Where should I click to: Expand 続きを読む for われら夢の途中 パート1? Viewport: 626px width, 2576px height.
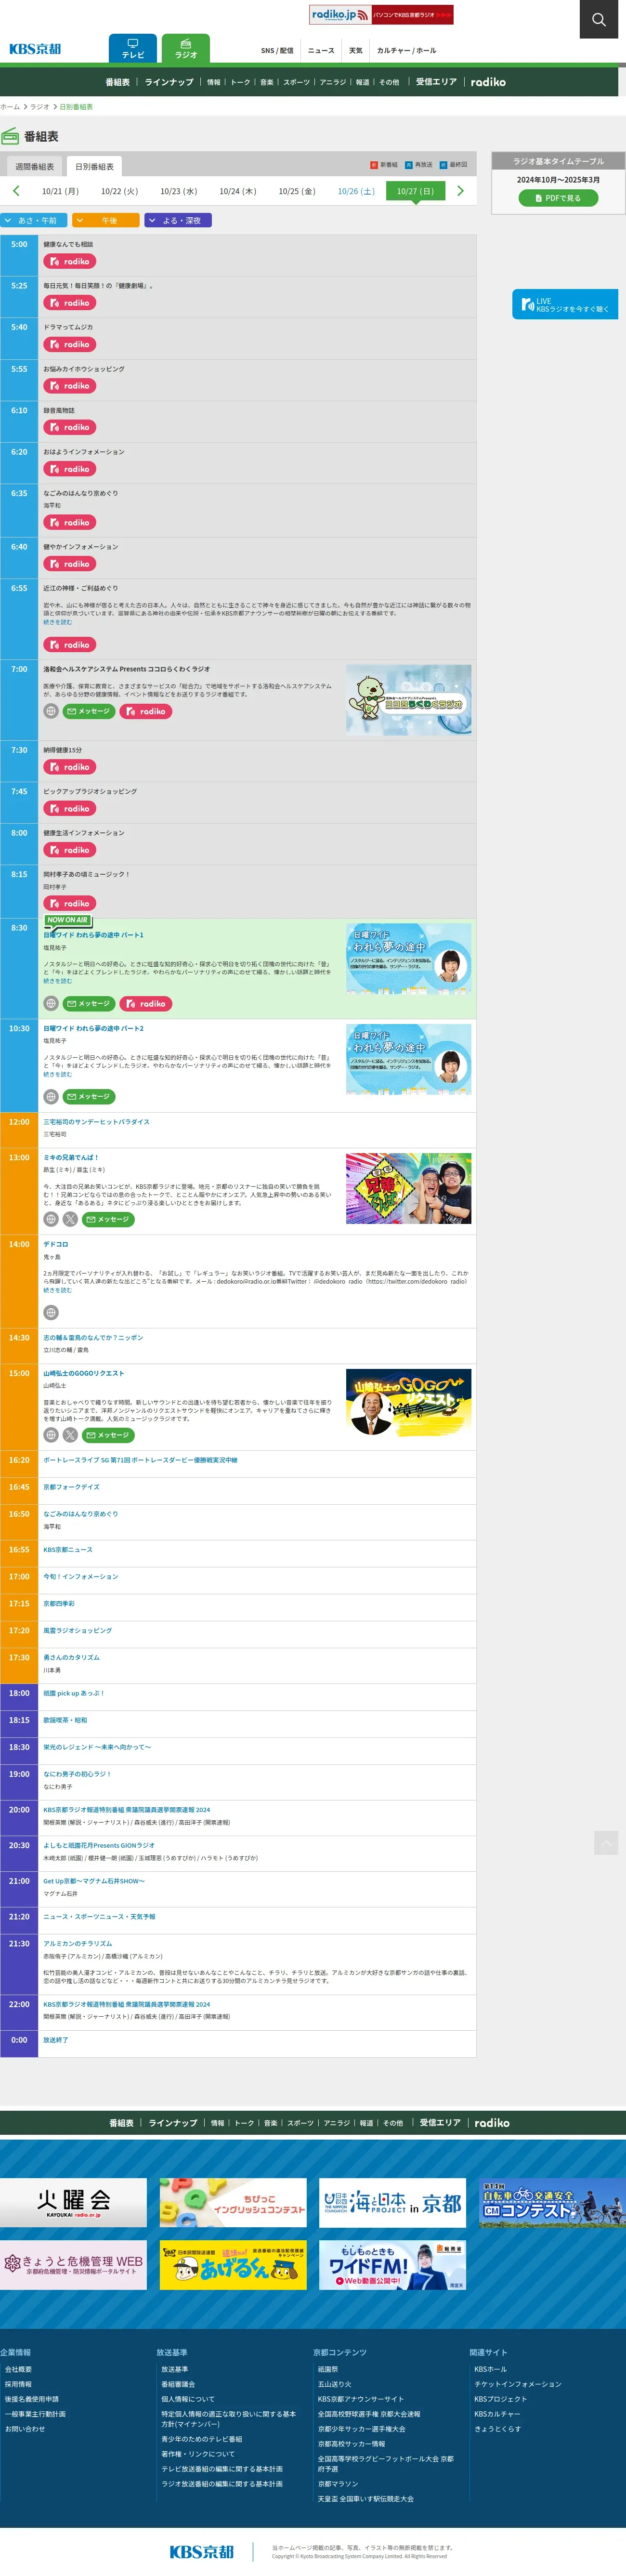(57, 981)
